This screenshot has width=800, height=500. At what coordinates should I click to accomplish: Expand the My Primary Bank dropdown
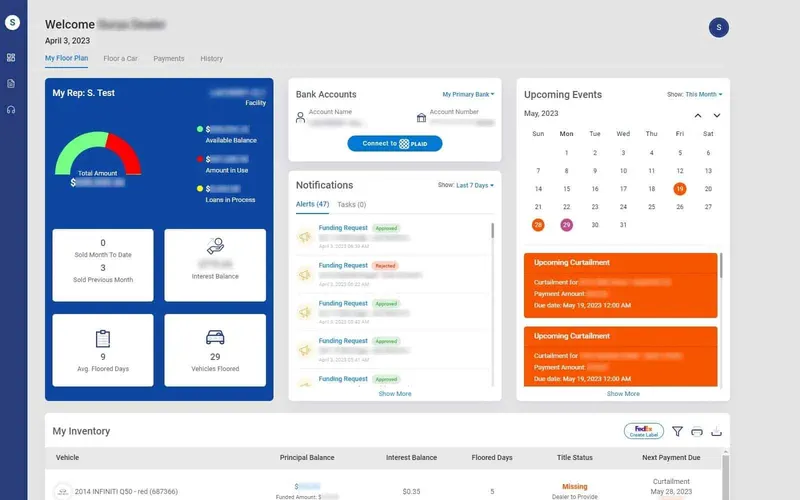coord(468,94)
